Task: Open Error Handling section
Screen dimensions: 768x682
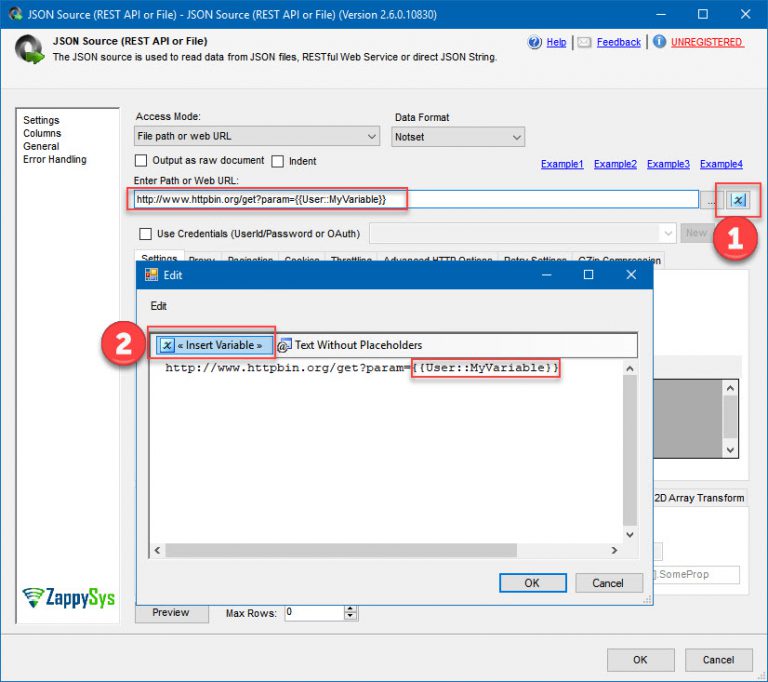Action: coord(55,159)
